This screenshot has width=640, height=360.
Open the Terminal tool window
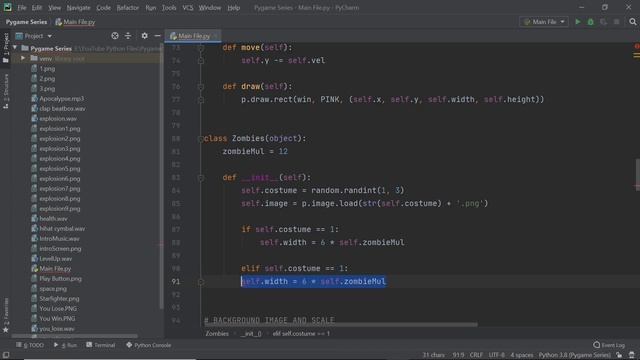pyautogui.click(x=101, y=345)
